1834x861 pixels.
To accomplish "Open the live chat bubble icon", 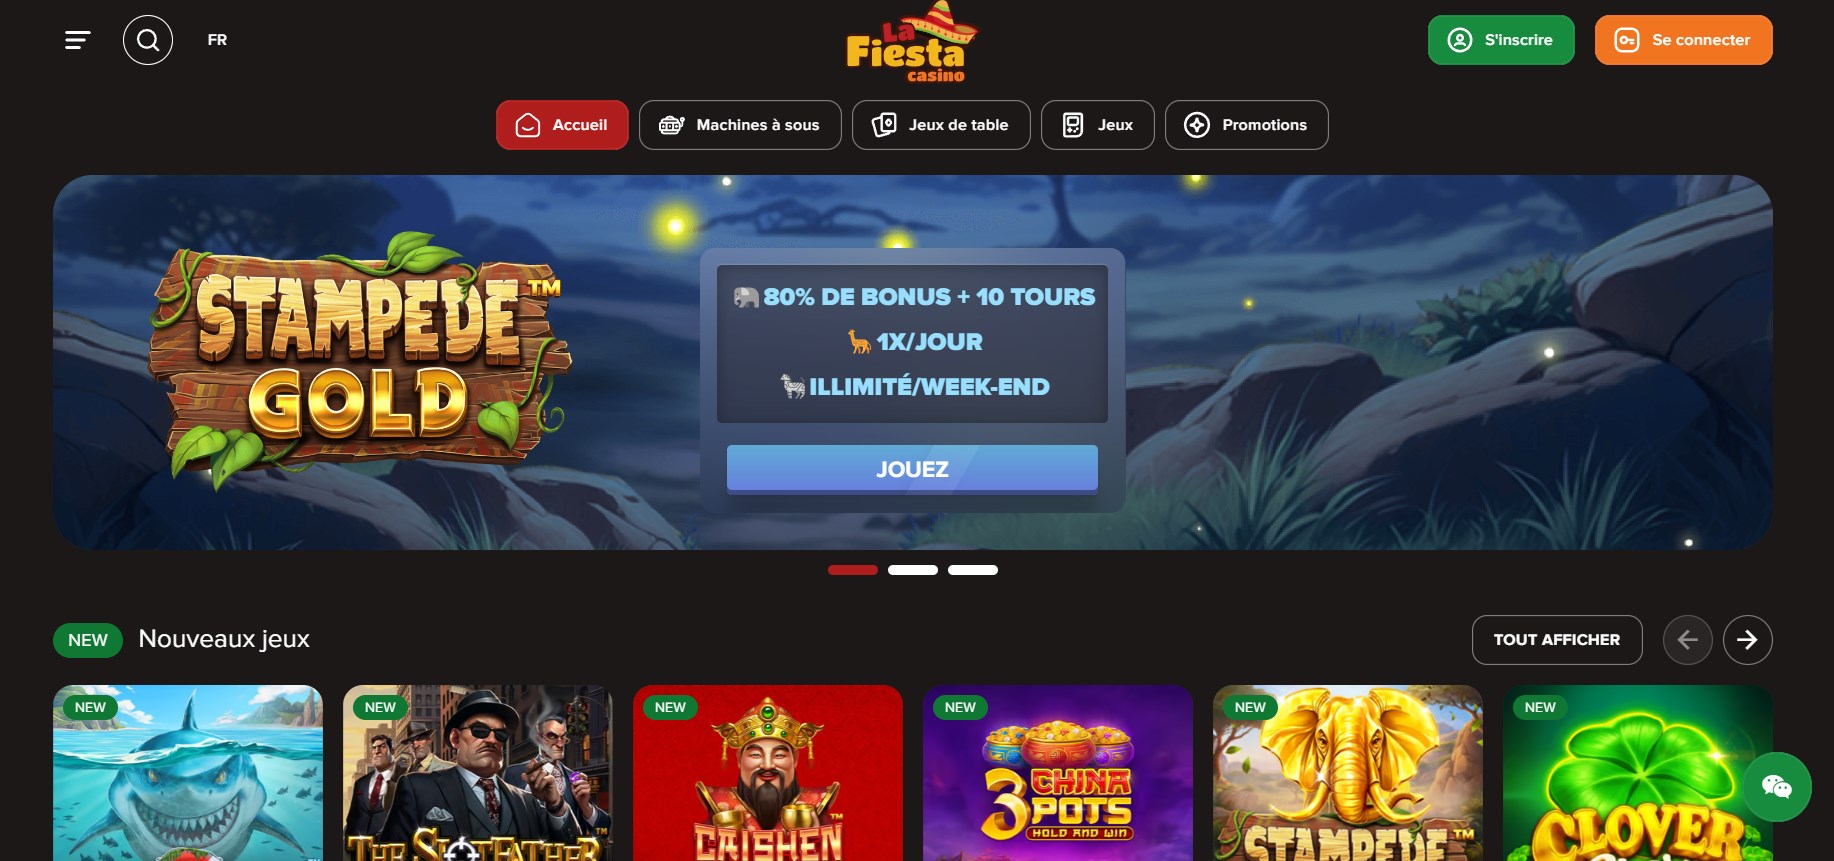I will [1777, 787].
